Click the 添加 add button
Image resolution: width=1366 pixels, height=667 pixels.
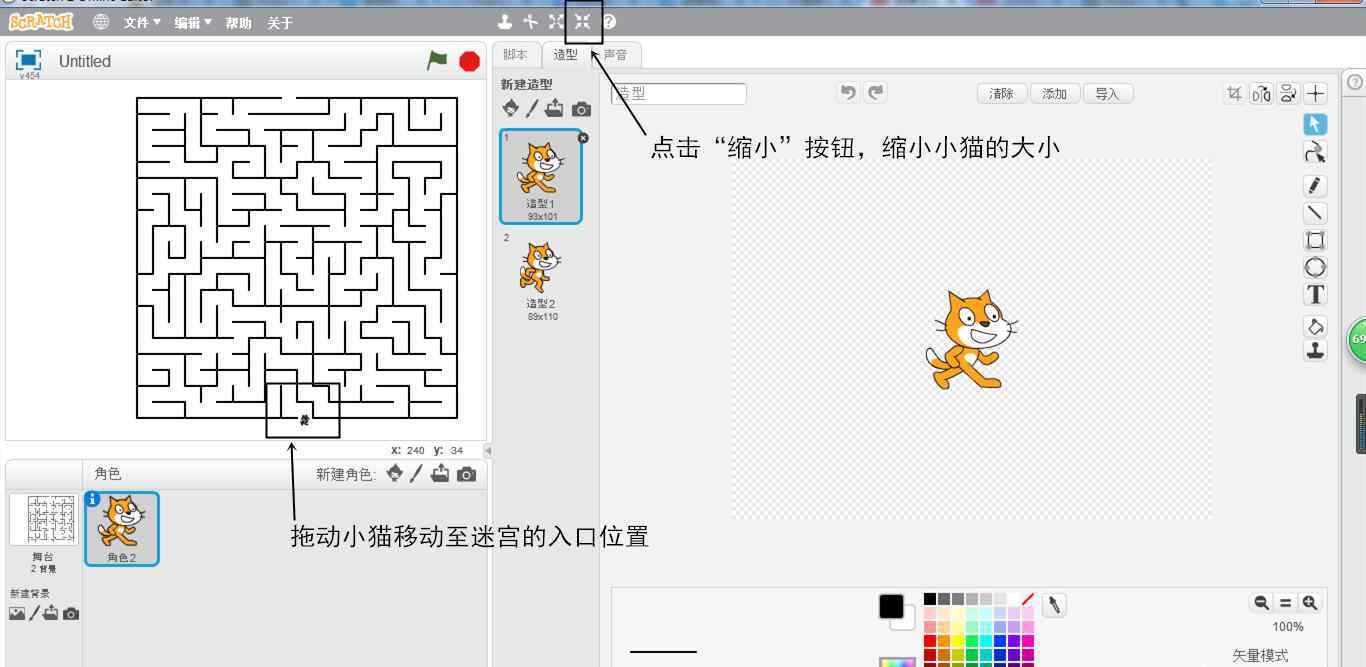(1054, 94)
